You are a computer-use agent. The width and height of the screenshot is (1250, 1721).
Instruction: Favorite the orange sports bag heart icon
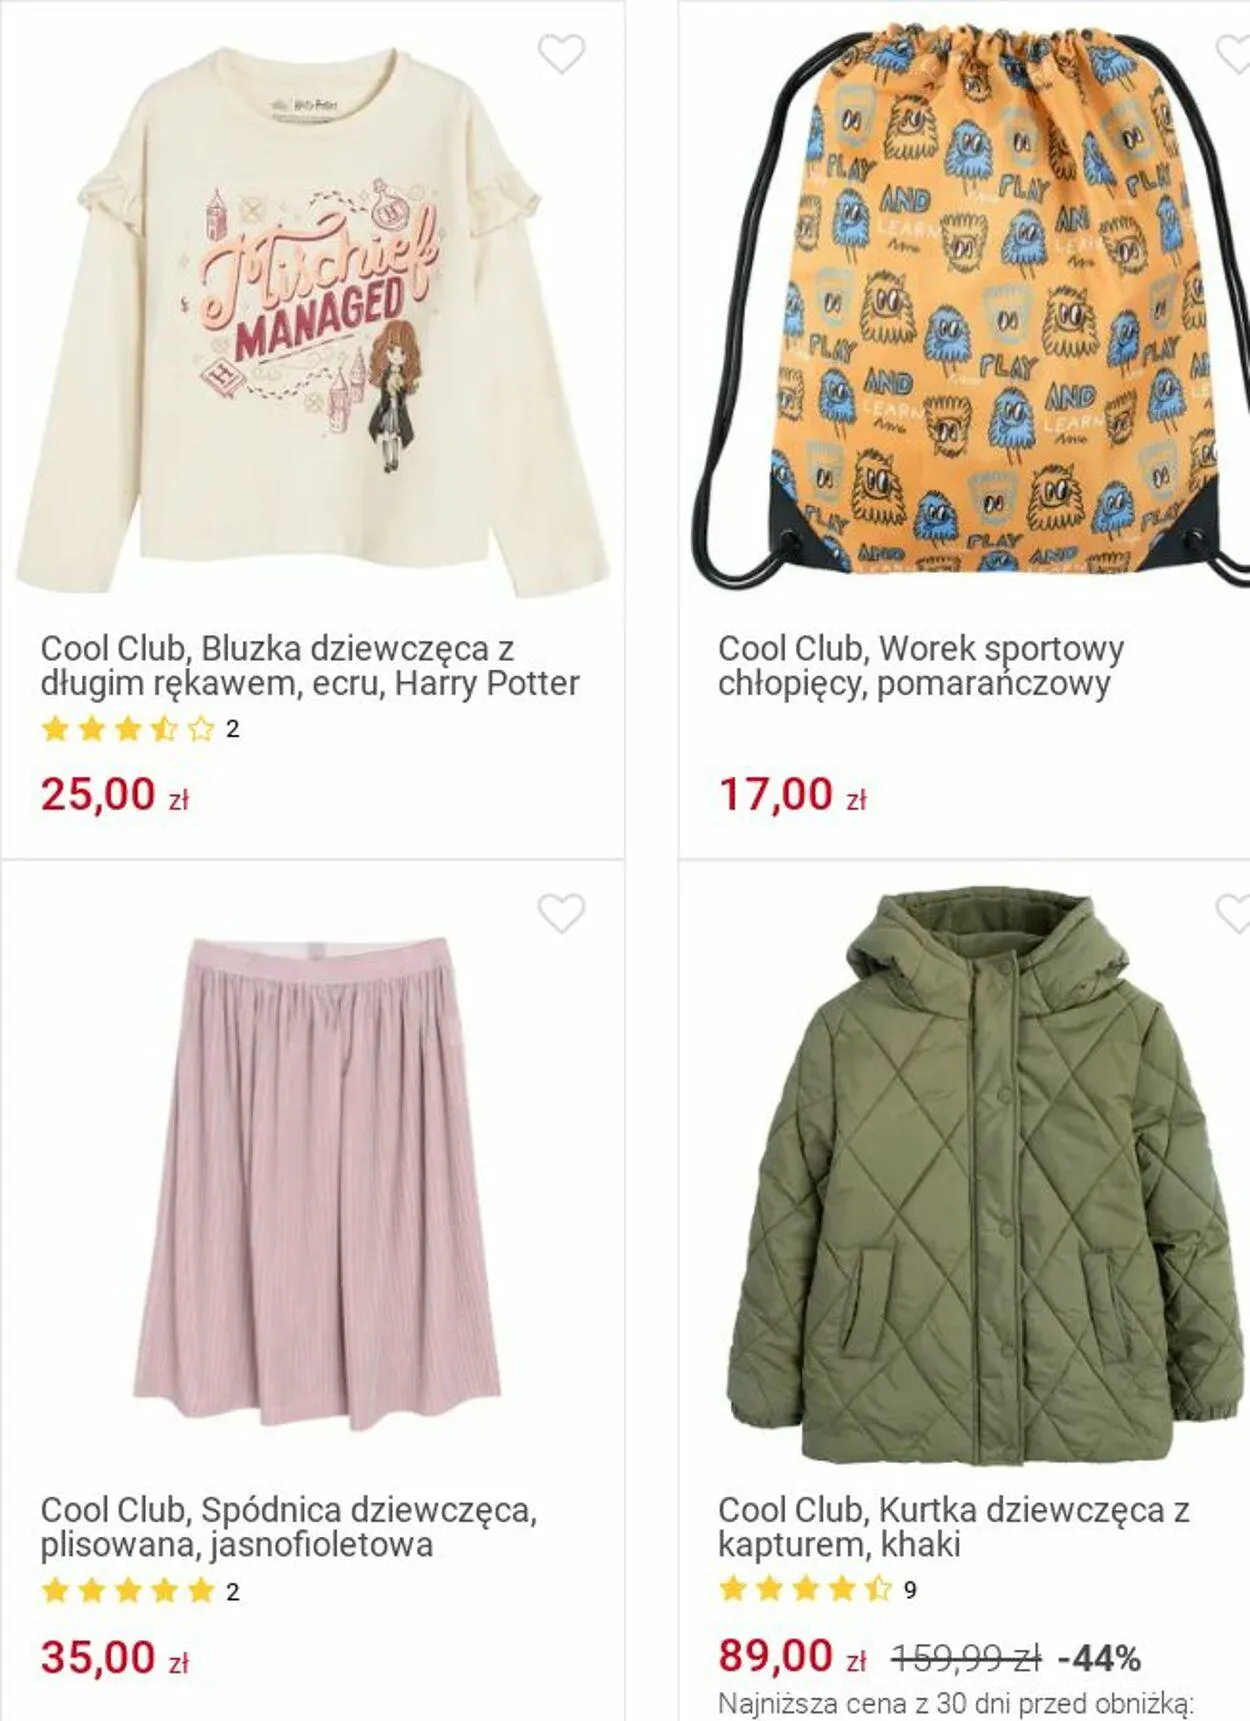pos(1233,54)
